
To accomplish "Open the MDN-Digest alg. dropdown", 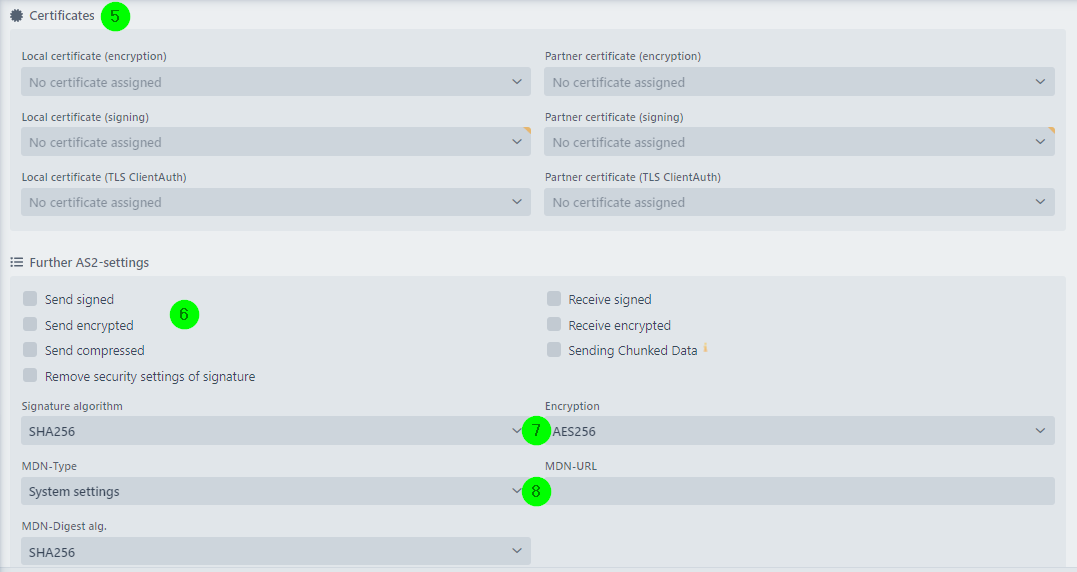I will 275,551.
